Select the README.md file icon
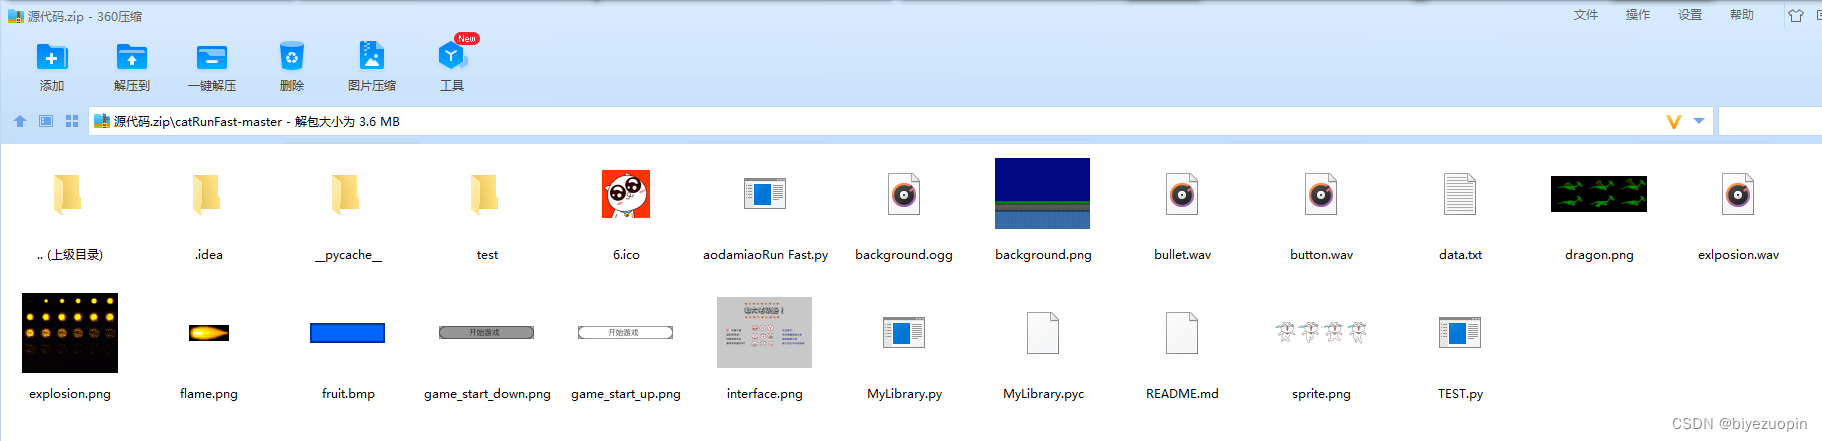The width and height of the screenshot is (1822, 441). [x=1182, y=333]
